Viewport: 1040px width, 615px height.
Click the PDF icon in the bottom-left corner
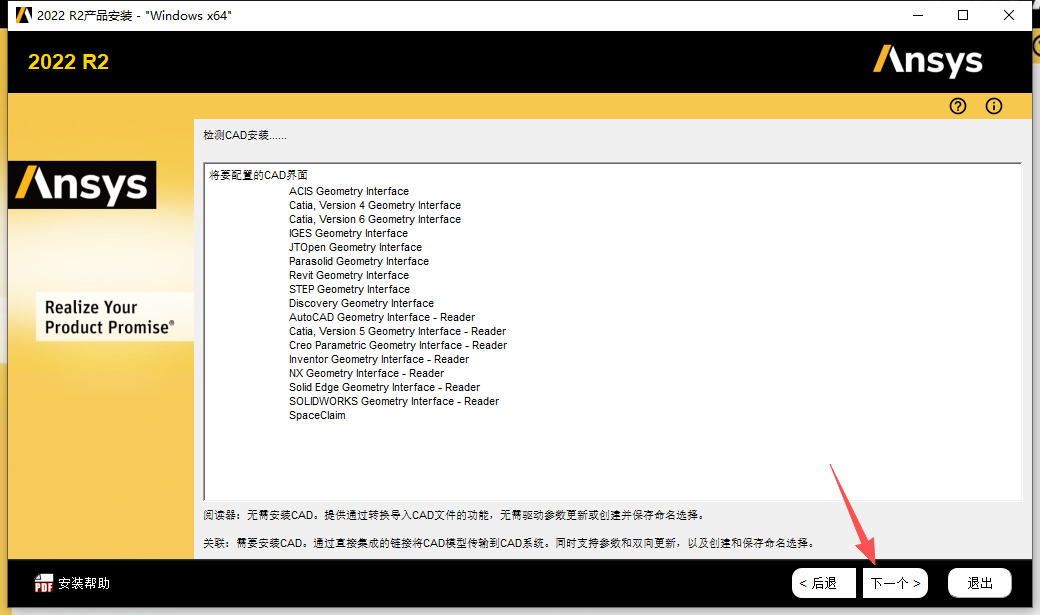(x=43, y=582)
